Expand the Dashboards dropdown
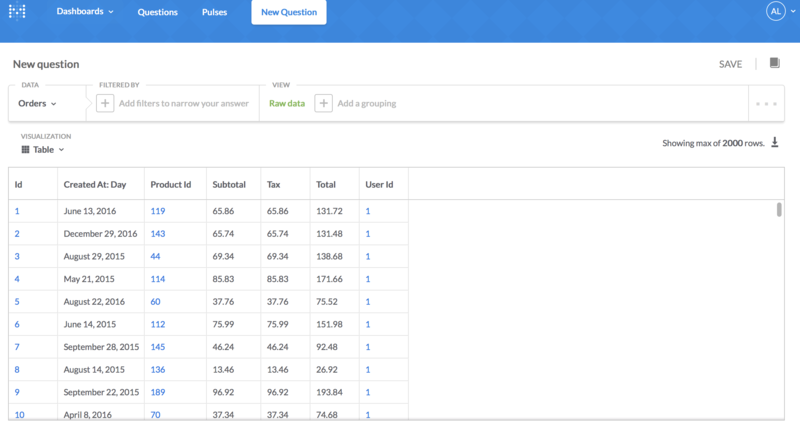The image size is (800, 427). tap(85, 12)
